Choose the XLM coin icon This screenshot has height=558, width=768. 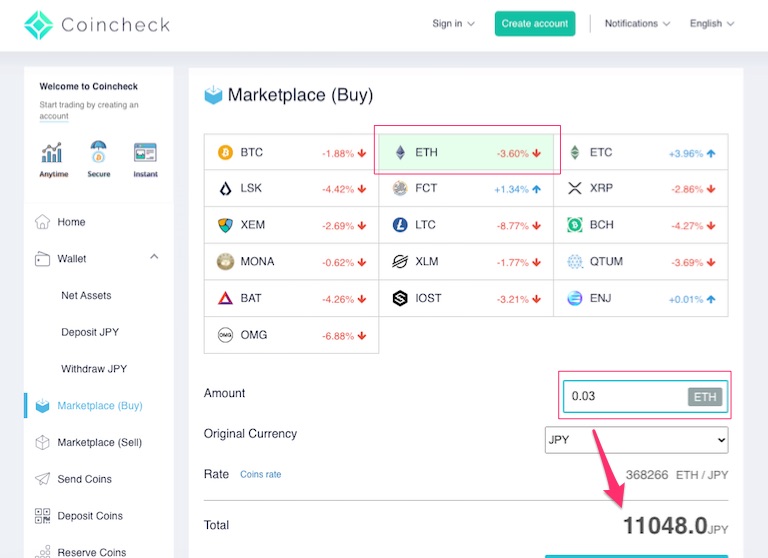[400, 262]
